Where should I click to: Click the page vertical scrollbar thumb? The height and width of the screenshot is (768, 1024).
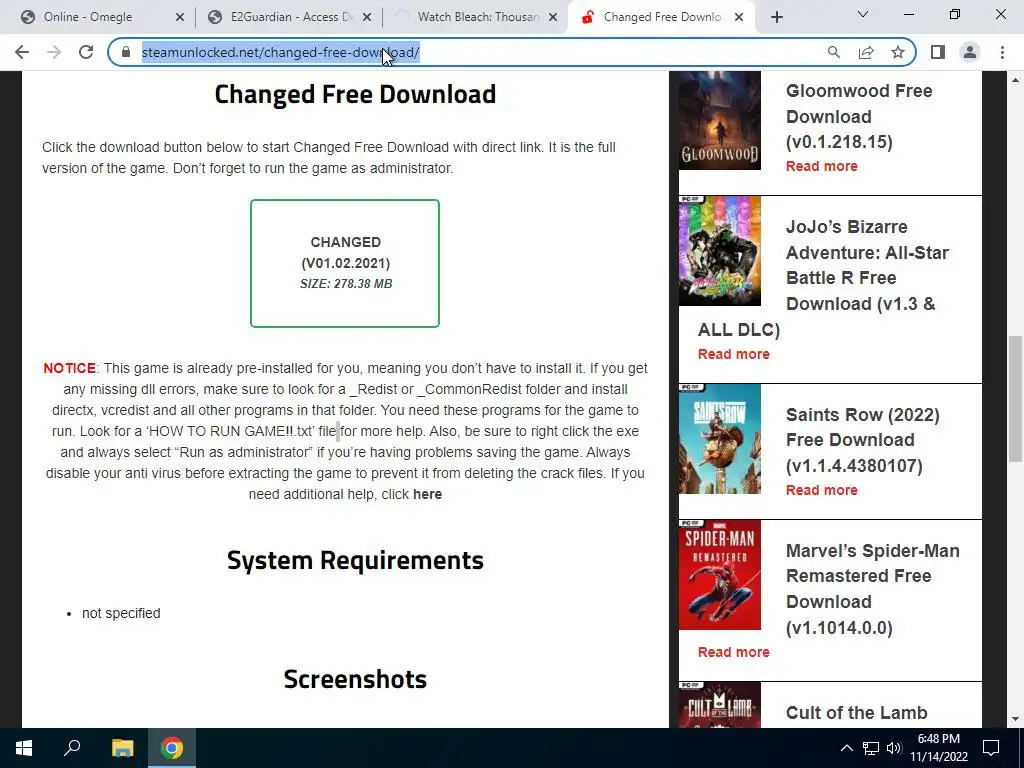coord(1015,398)
